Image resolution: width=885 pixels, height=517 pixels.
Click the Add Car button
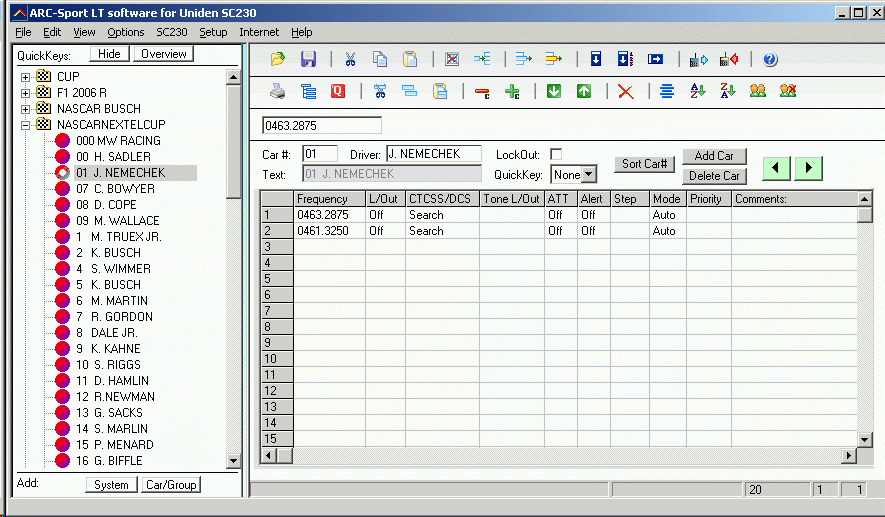(x=714, y=156)
